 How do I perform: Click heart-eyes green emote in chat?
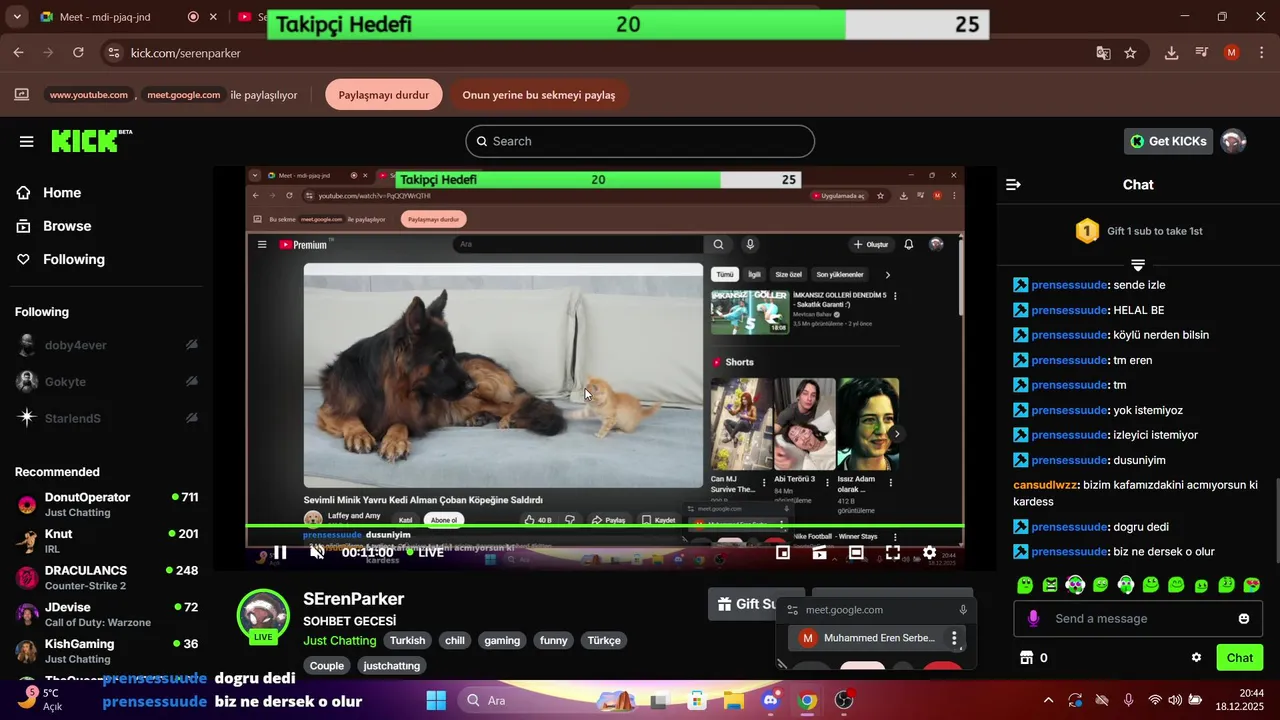1251,585
